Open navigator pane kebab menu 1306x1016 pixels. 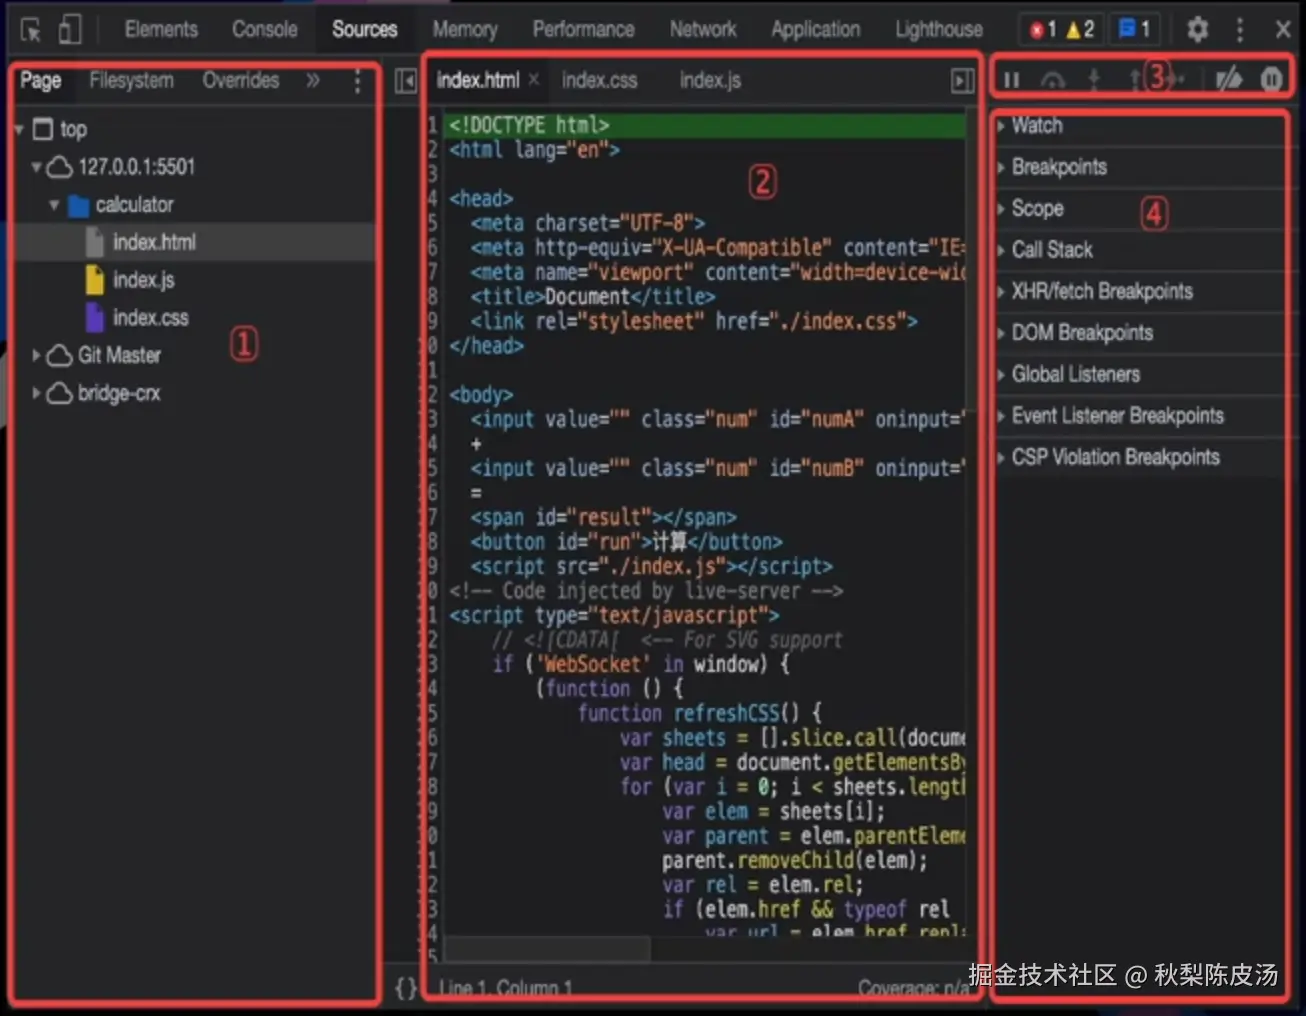click(x=357, y=81)
